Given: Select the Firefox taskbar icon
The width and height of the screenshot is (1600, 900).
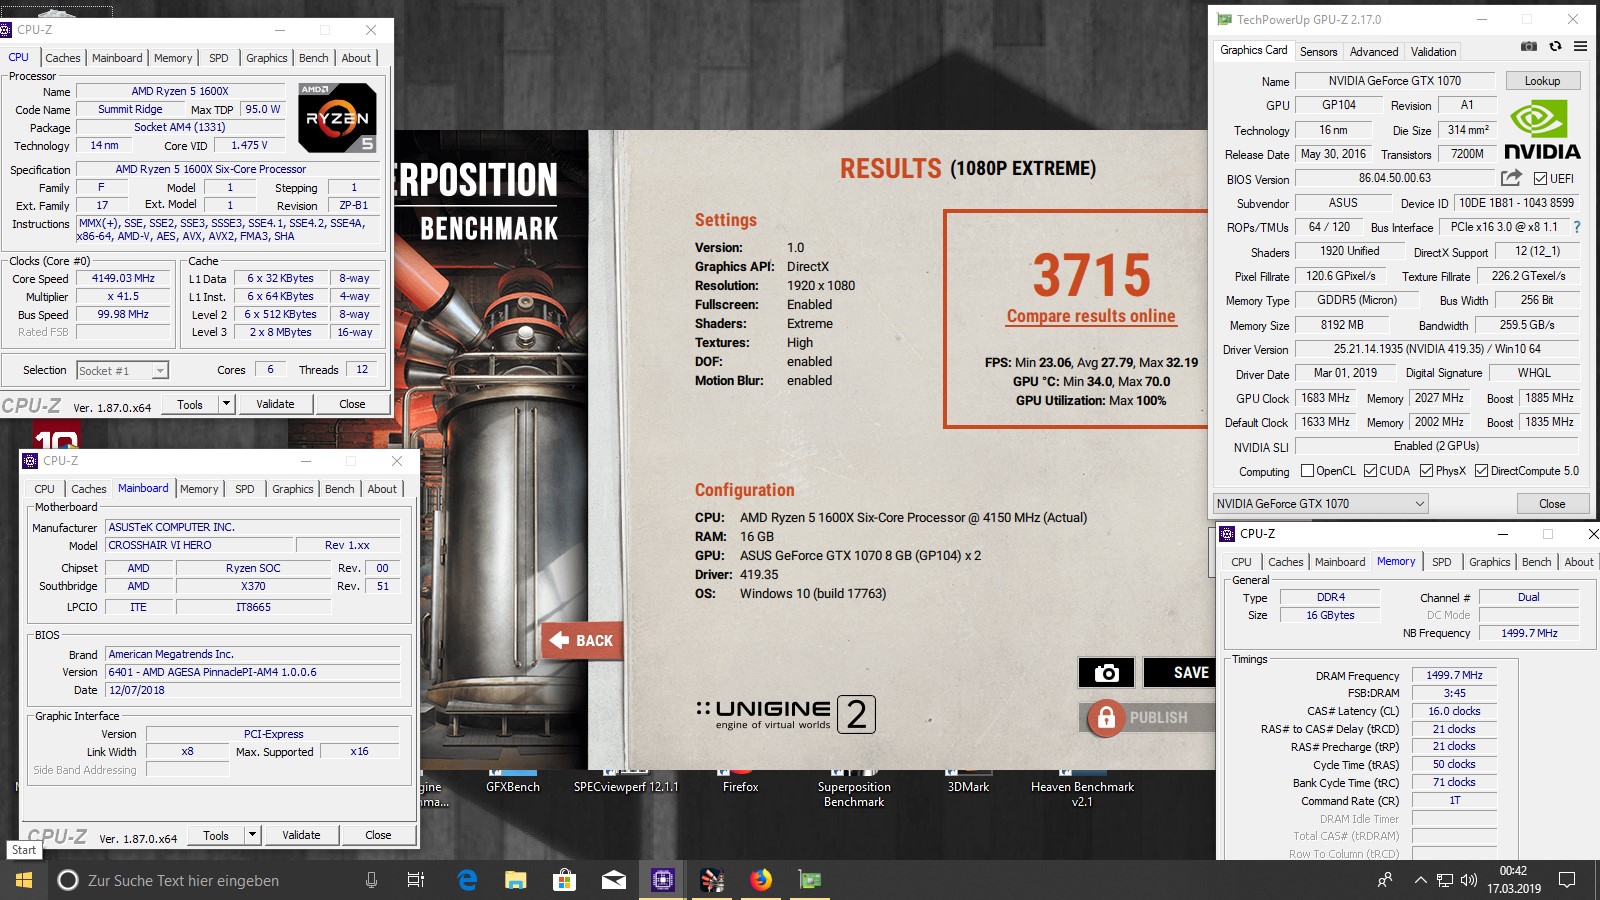Looking at the screenshot, I should (x=761, y=880).
